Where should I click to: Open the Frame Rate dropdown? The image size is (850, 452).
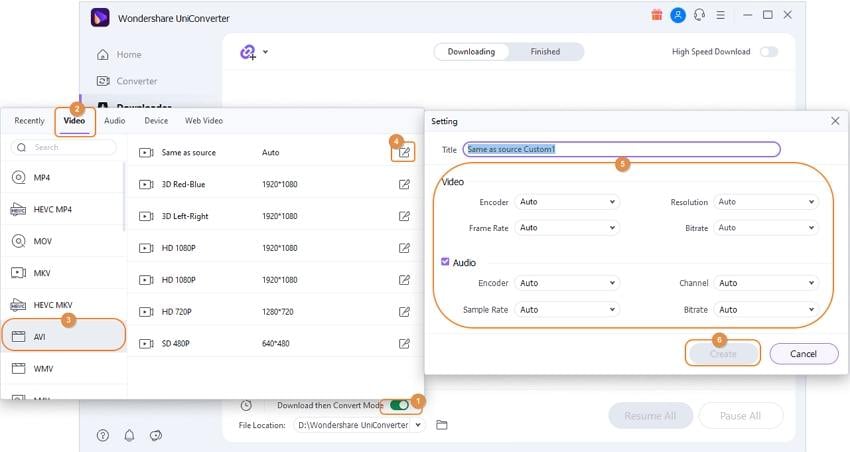click(x=567, y=228)
